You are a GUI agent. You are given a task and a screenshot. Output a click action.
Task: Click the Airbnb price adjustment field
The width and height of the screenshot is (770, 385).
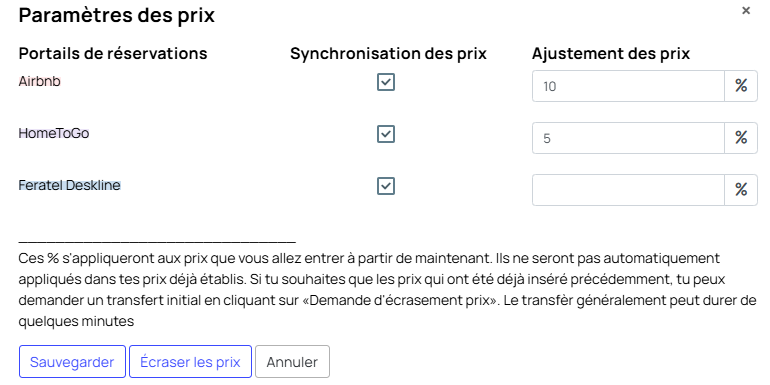628,86
